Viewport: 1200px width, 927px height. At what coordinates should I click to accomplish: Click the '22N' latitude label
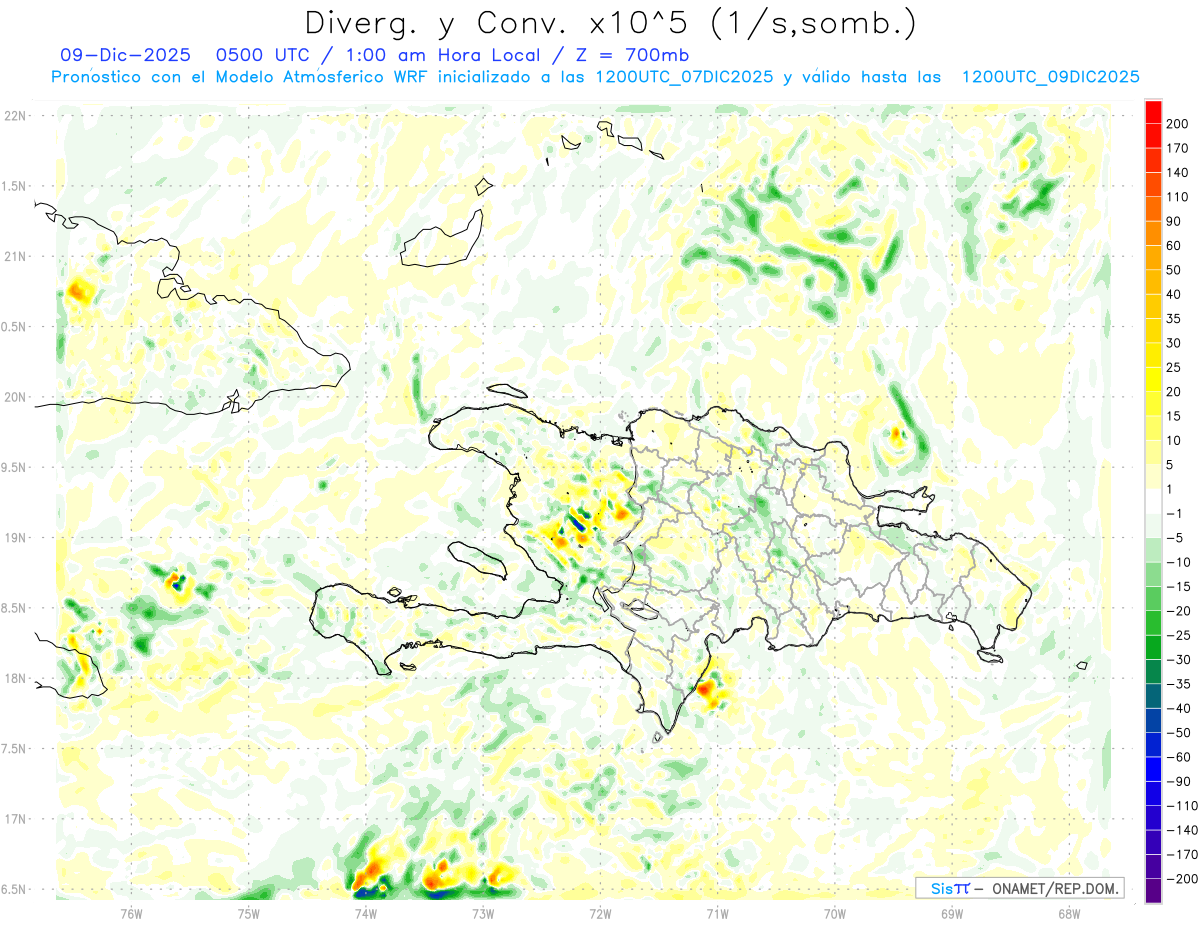coord(15,116)
